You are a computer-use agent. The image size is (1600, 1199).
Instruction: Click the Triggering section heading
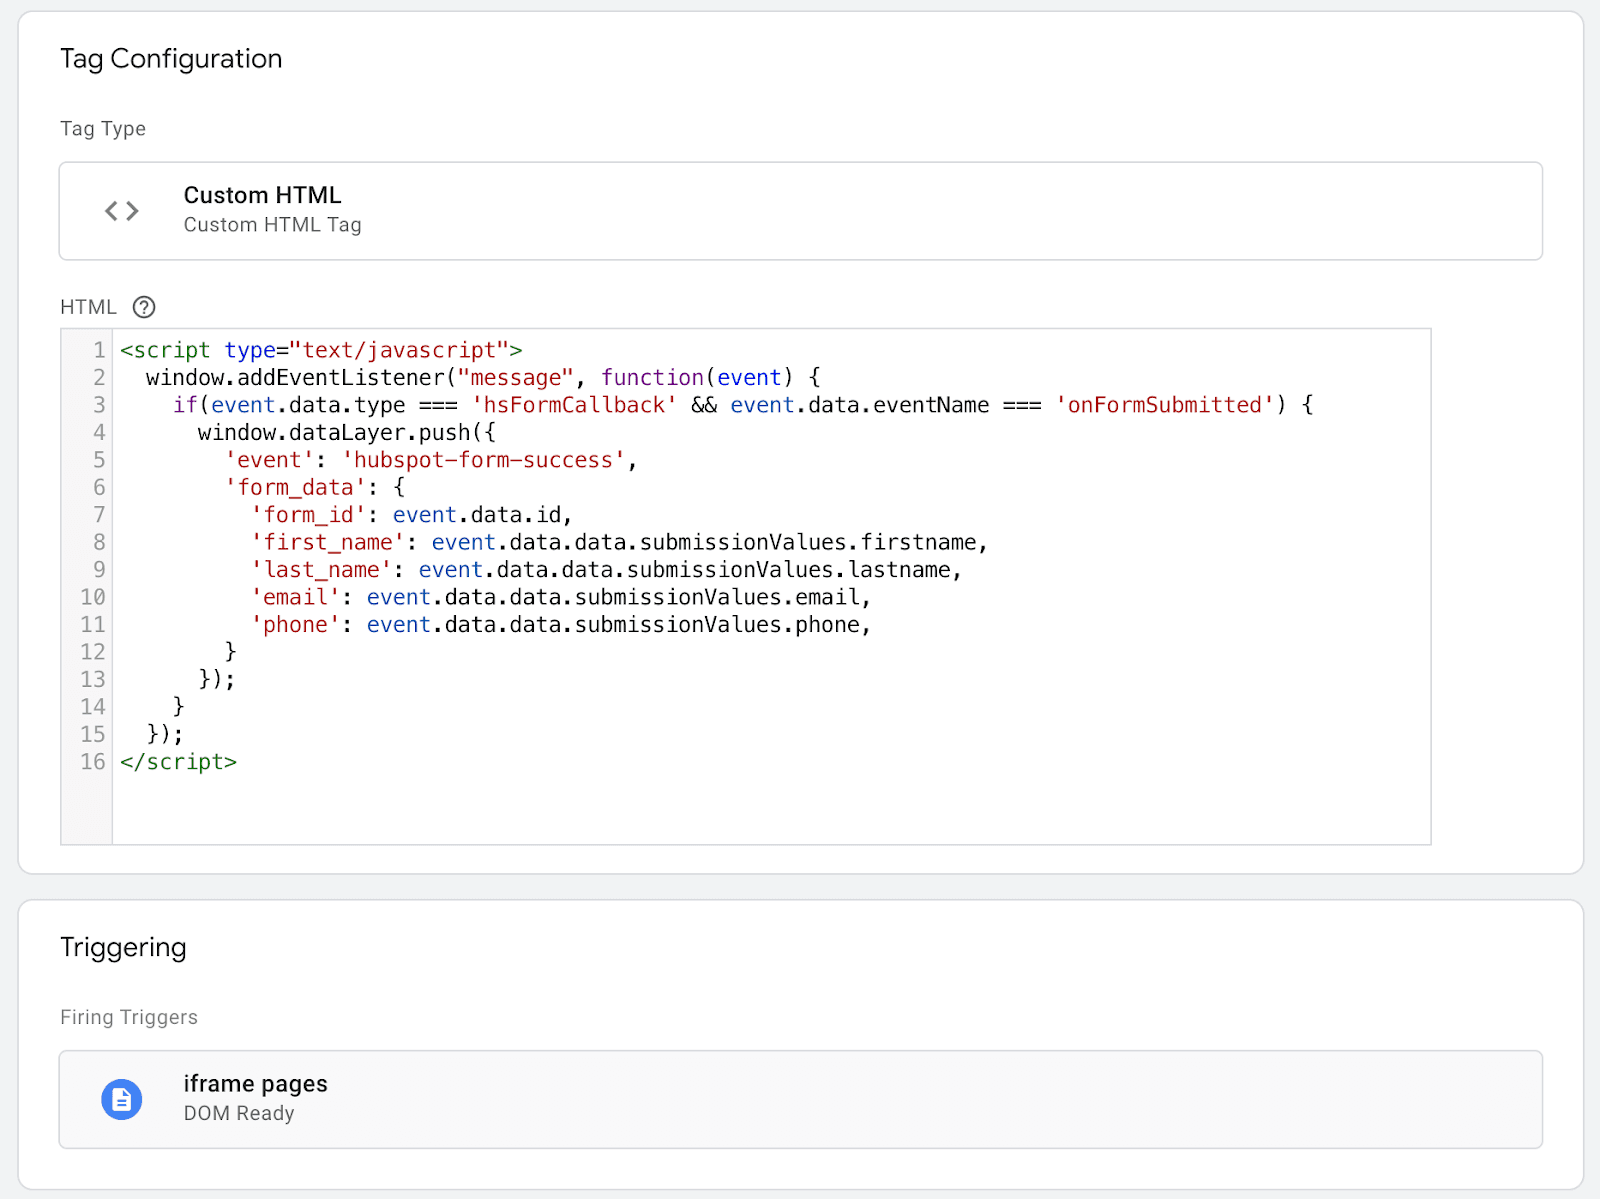(123, 947)
